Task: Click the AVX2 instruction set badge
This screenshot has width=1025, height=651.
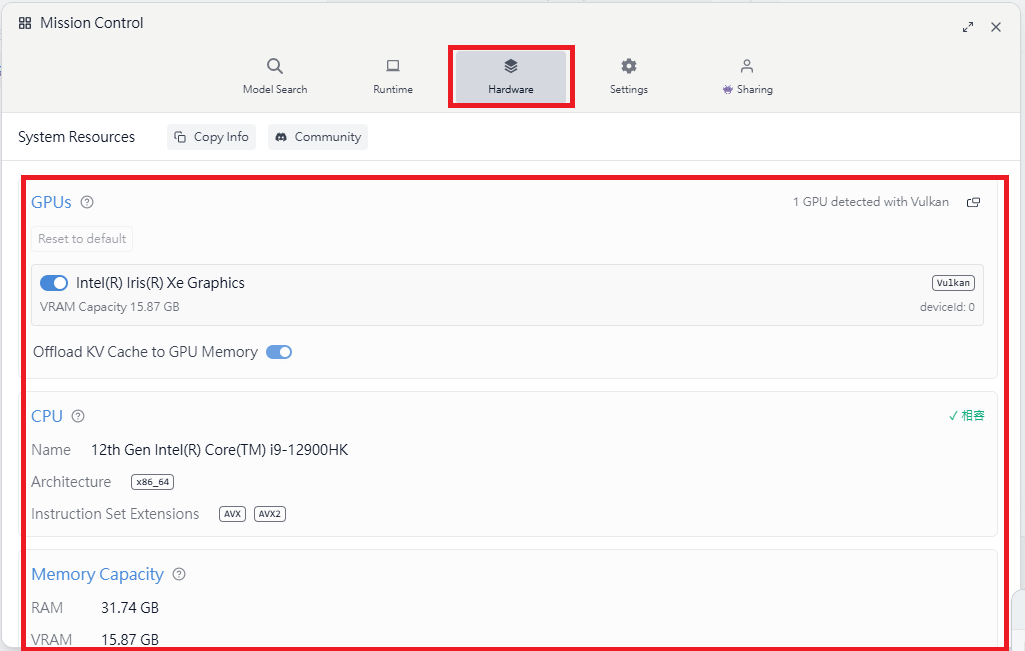Action: [269, 514]
